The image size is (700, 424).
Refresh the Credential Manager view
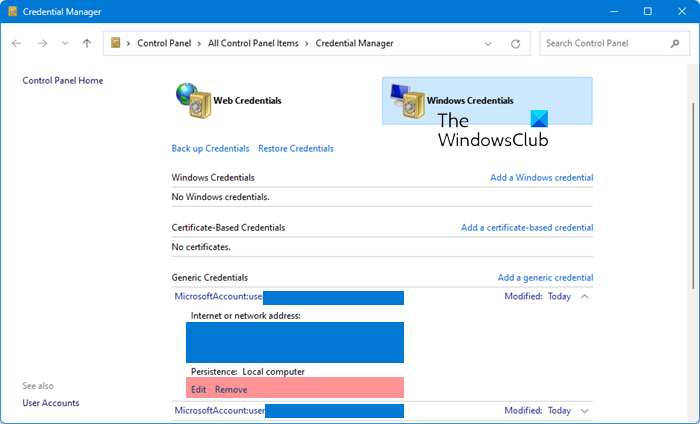click(x=516, y=44)
